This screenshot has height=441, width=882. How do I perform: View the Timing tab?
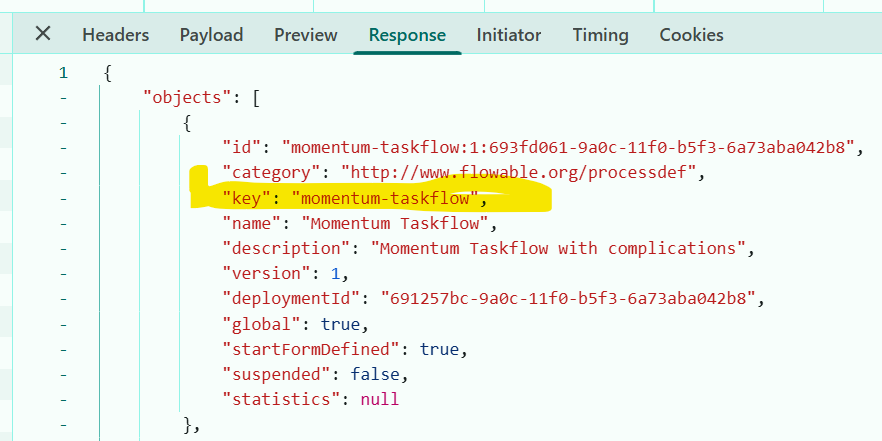[600, 35]
